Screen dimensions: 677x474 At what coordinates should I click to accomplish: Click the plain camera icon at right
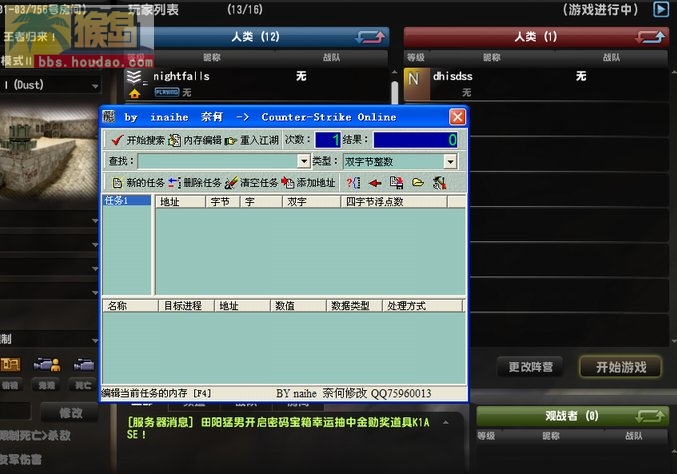[x=84, y=365]
